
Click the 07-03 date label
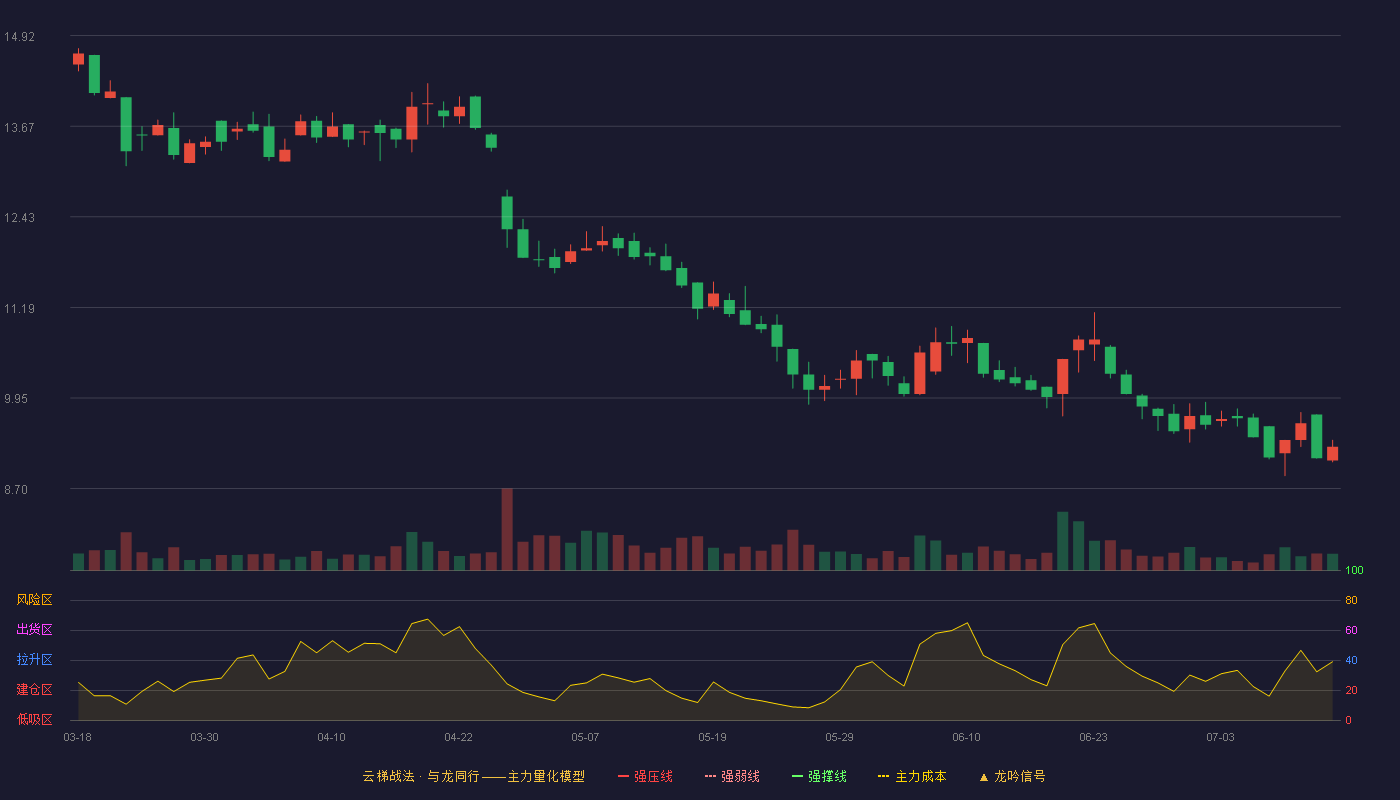tap(1220, 737)
